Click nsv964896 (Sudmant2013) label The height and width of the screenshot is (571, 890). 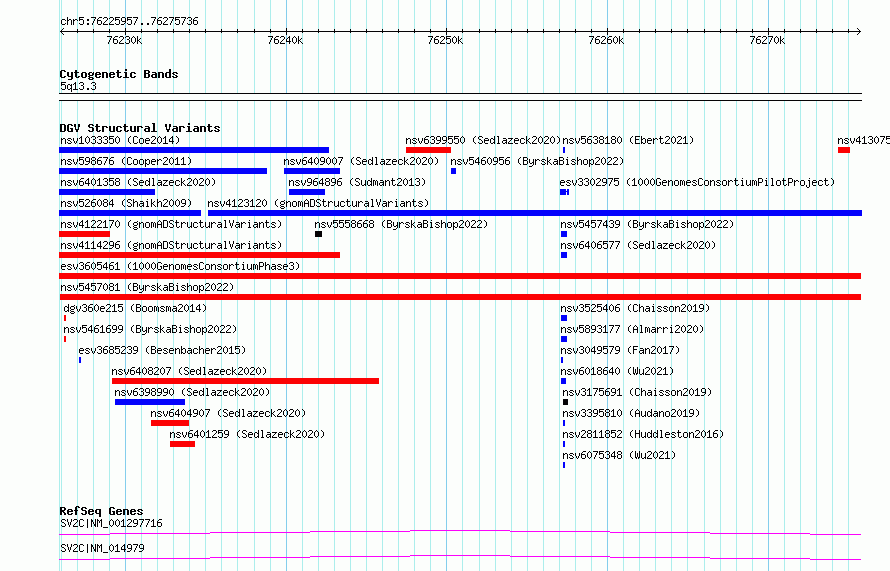pos(357,182)
